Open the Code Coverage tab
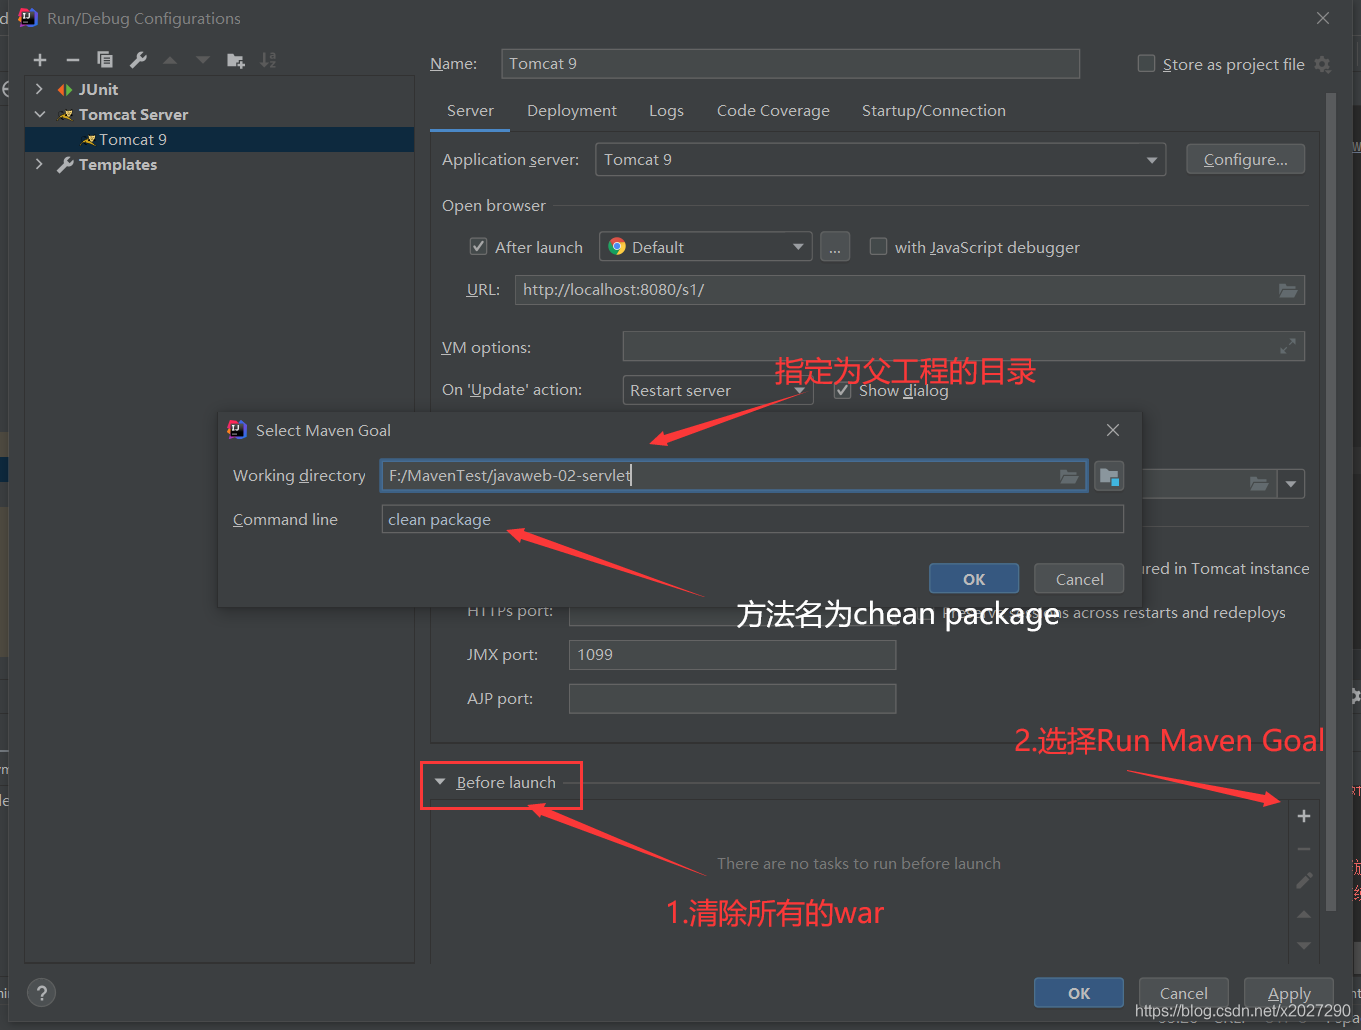Image resolution: width=1361 pixels, height=1030 pixels. click(773, 111)
